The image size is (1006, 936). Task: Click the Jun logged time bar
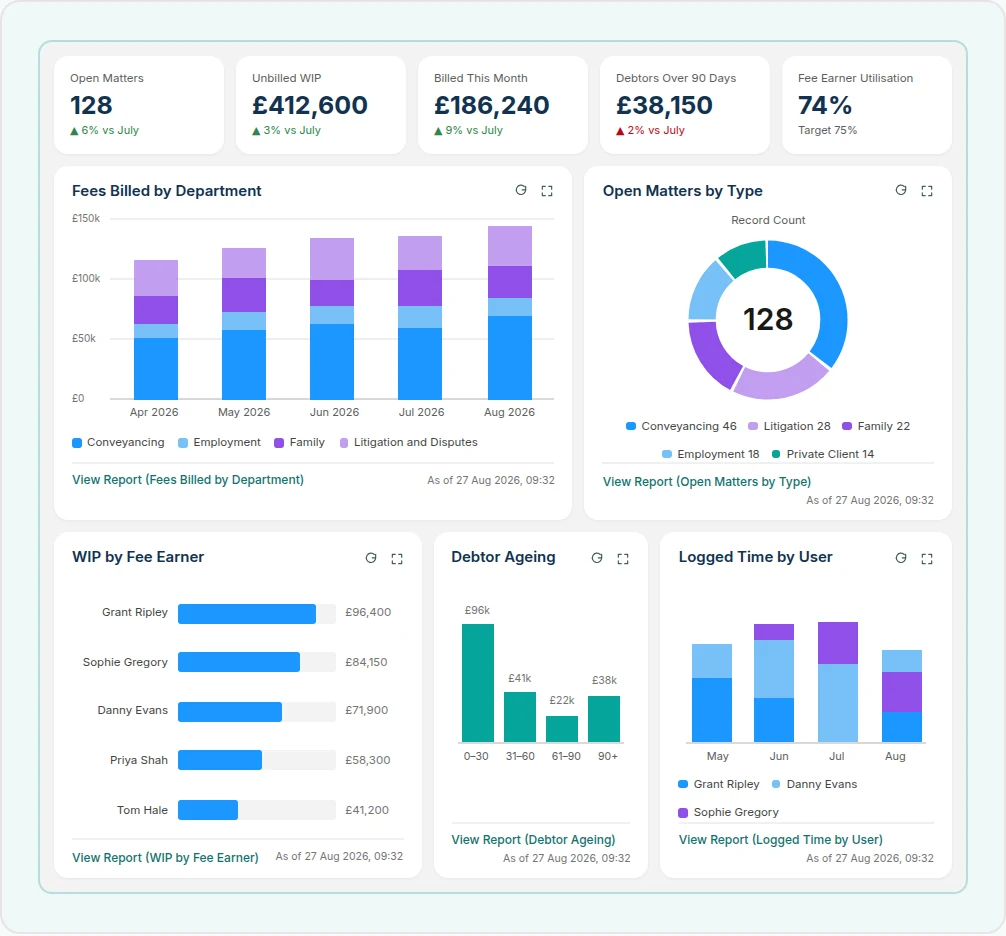click(x=774, y=683)
